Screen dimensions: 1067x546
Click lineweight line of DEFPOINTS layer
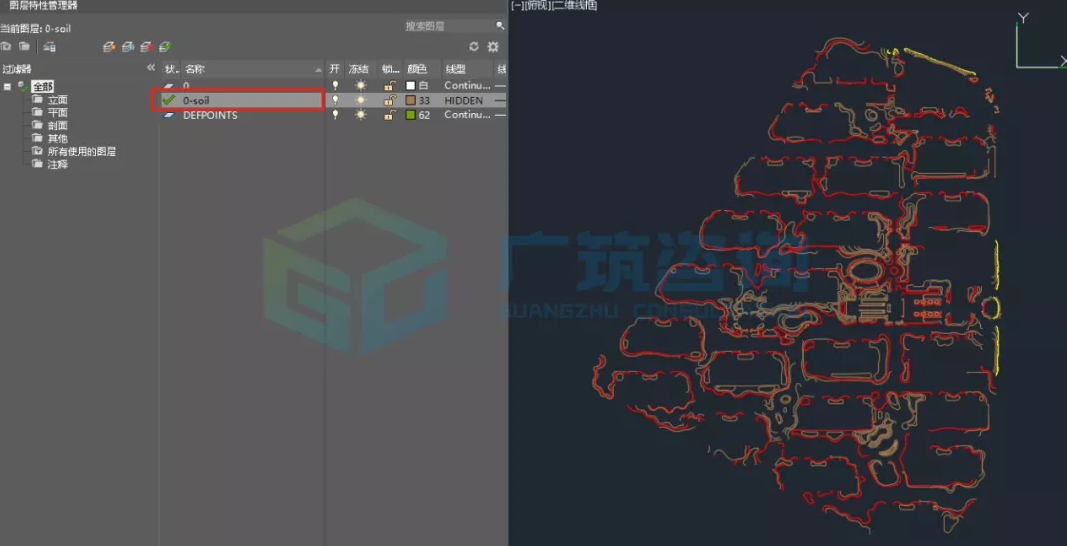(501, 115)
